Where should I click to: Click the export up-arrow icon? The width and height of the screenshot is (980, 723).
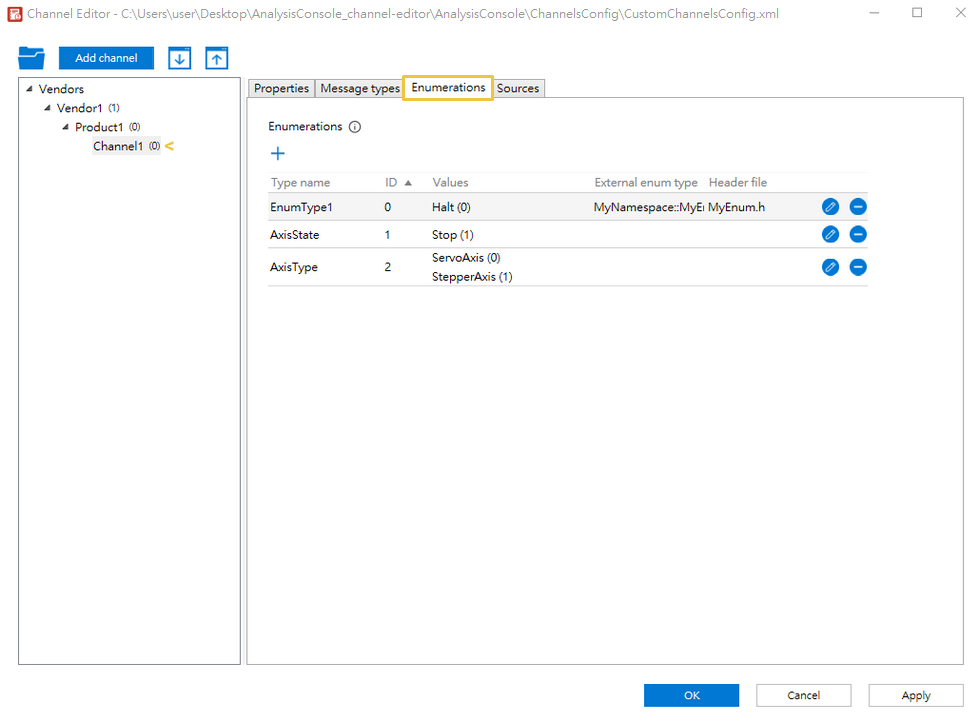pos(217,58)
